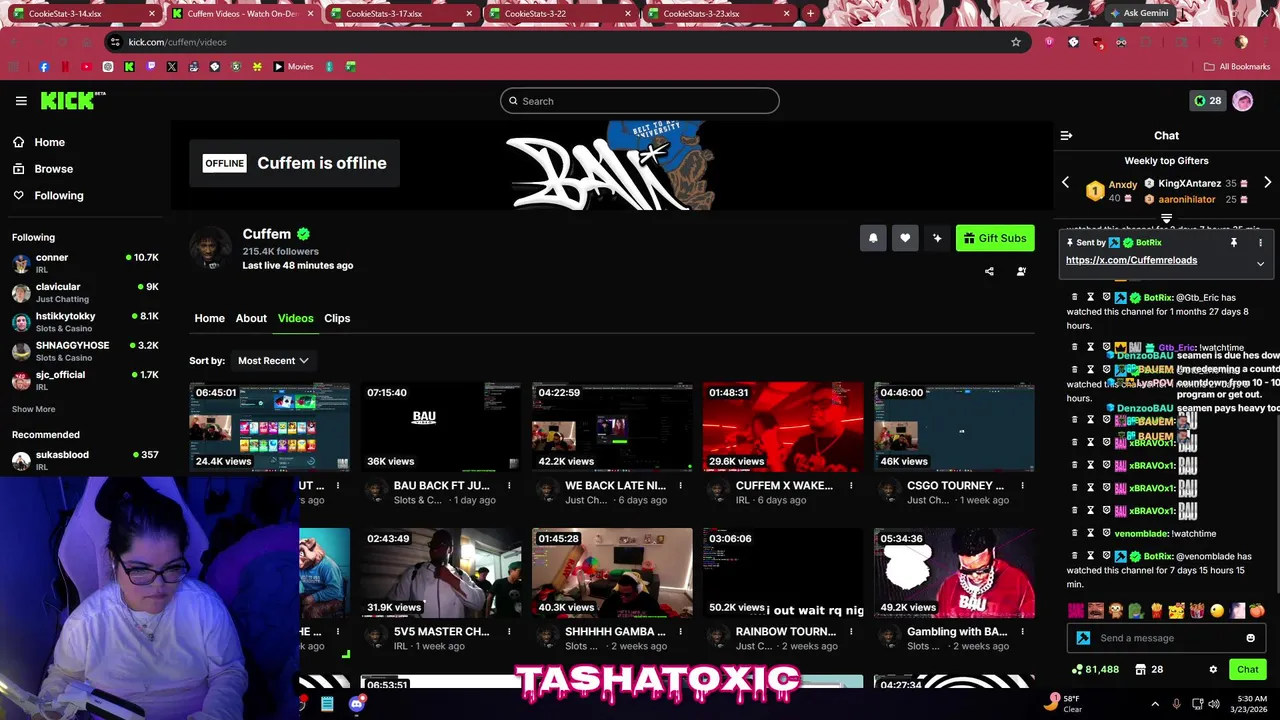Go to next weekly top gifters
This screenshot has height=720, width=1280.
tap(1267, 182)
